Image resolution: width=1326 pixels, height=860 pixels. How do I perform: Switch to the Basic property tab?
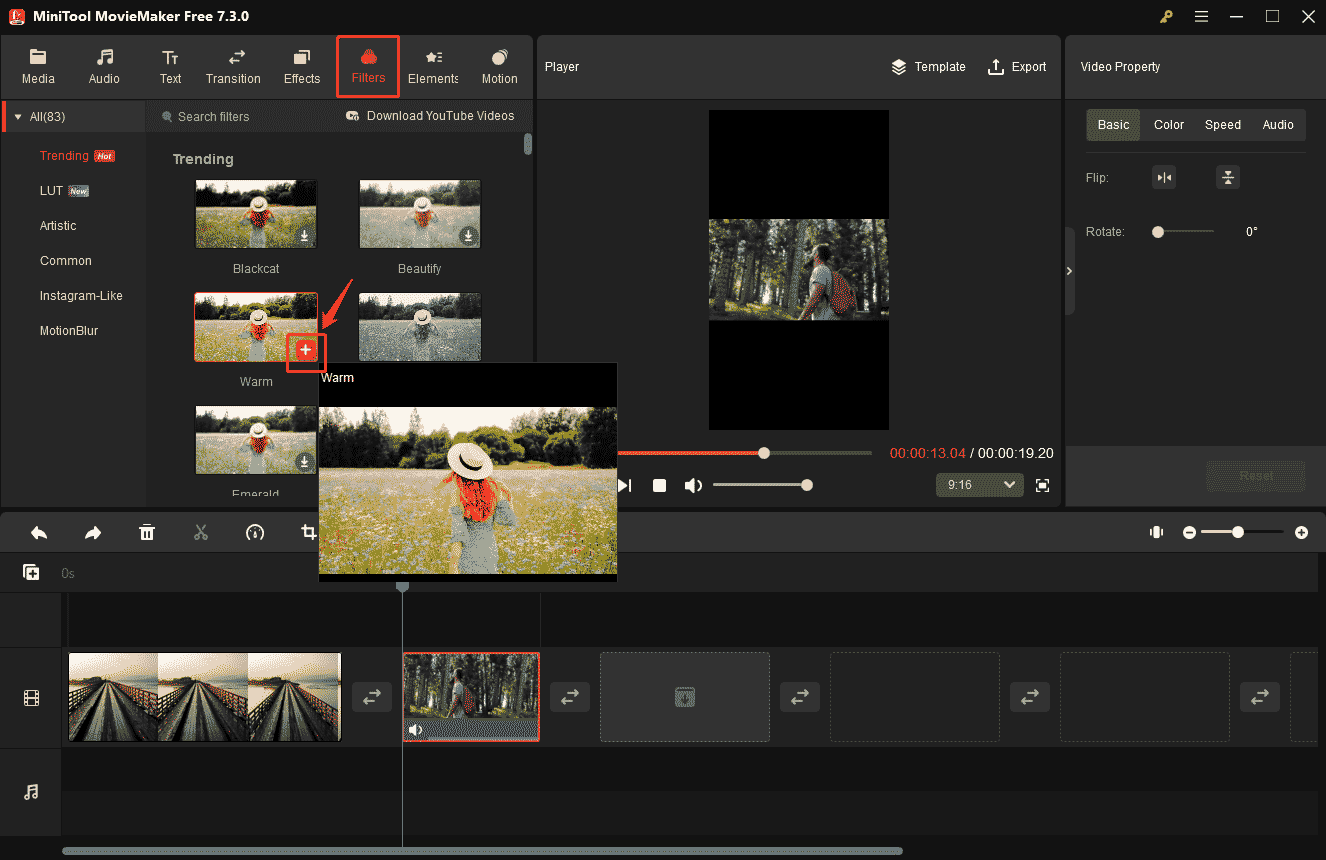[1113, 125]
